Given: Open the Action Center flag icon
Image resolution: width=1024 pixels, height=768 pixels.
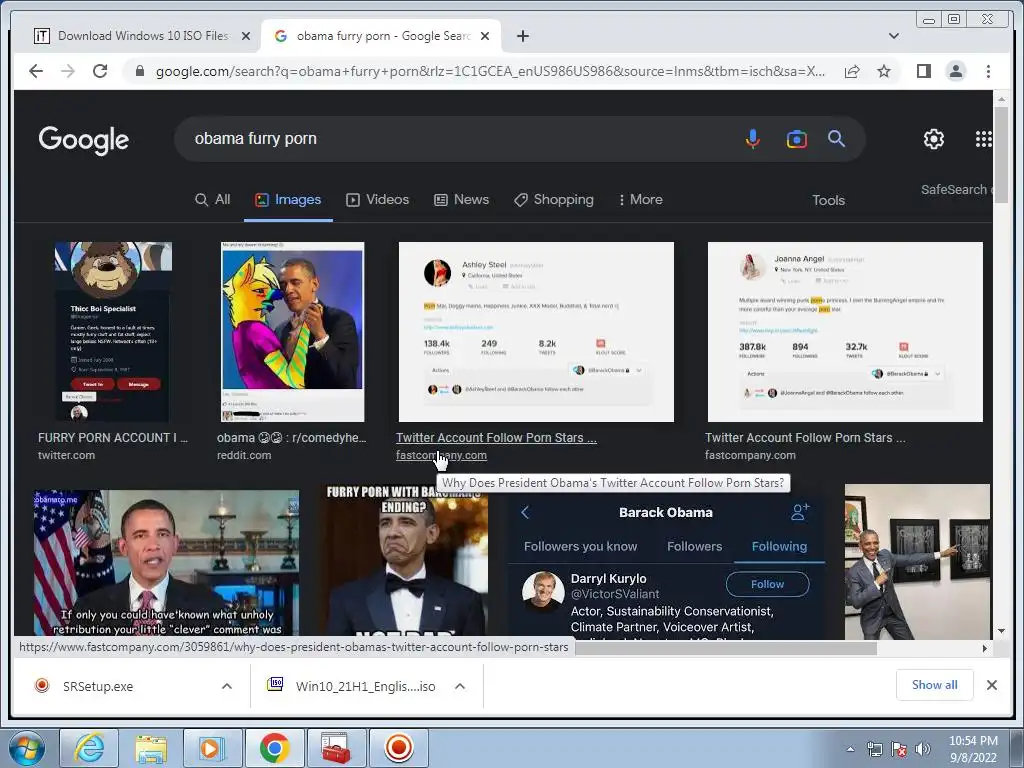Looking at the screenshot, I should tap(899, 749).
